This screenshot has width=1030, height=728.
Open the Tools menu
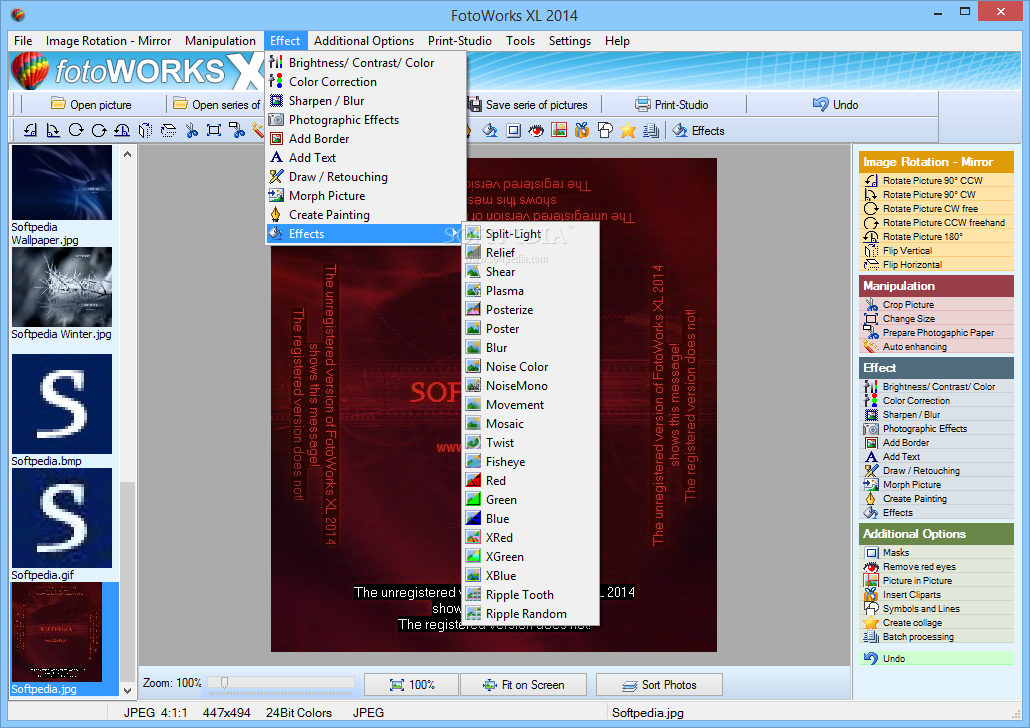(520, 41)
